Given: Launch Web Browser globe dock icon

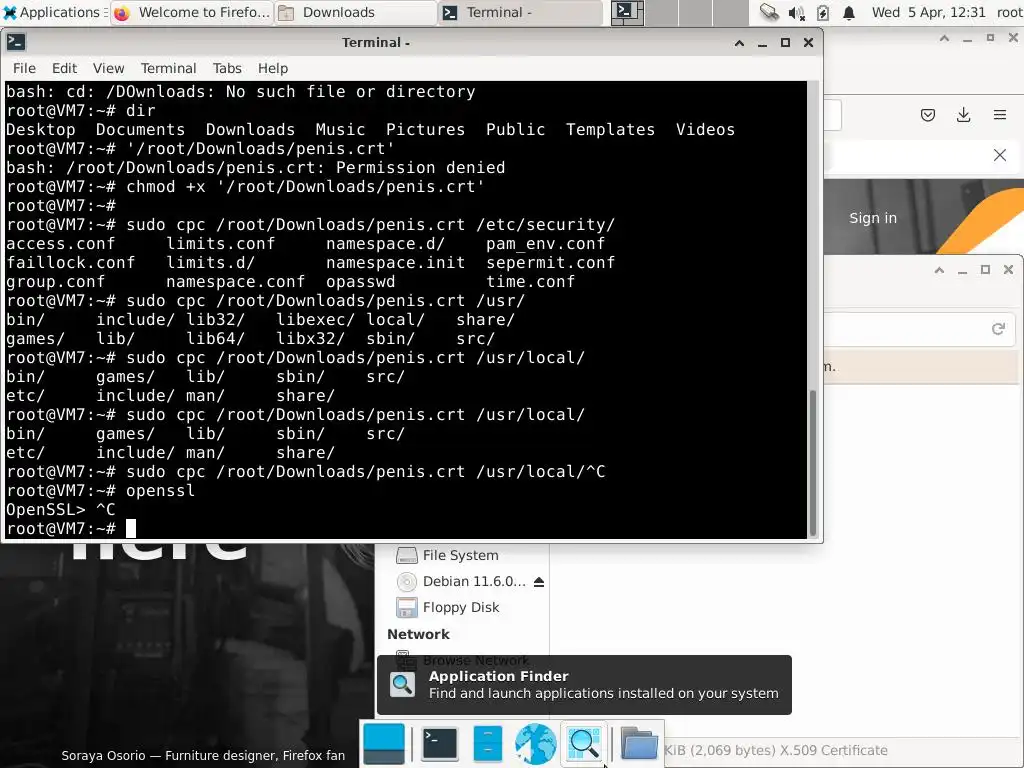Looking at the screenshot, I should (x=536, y=743).
